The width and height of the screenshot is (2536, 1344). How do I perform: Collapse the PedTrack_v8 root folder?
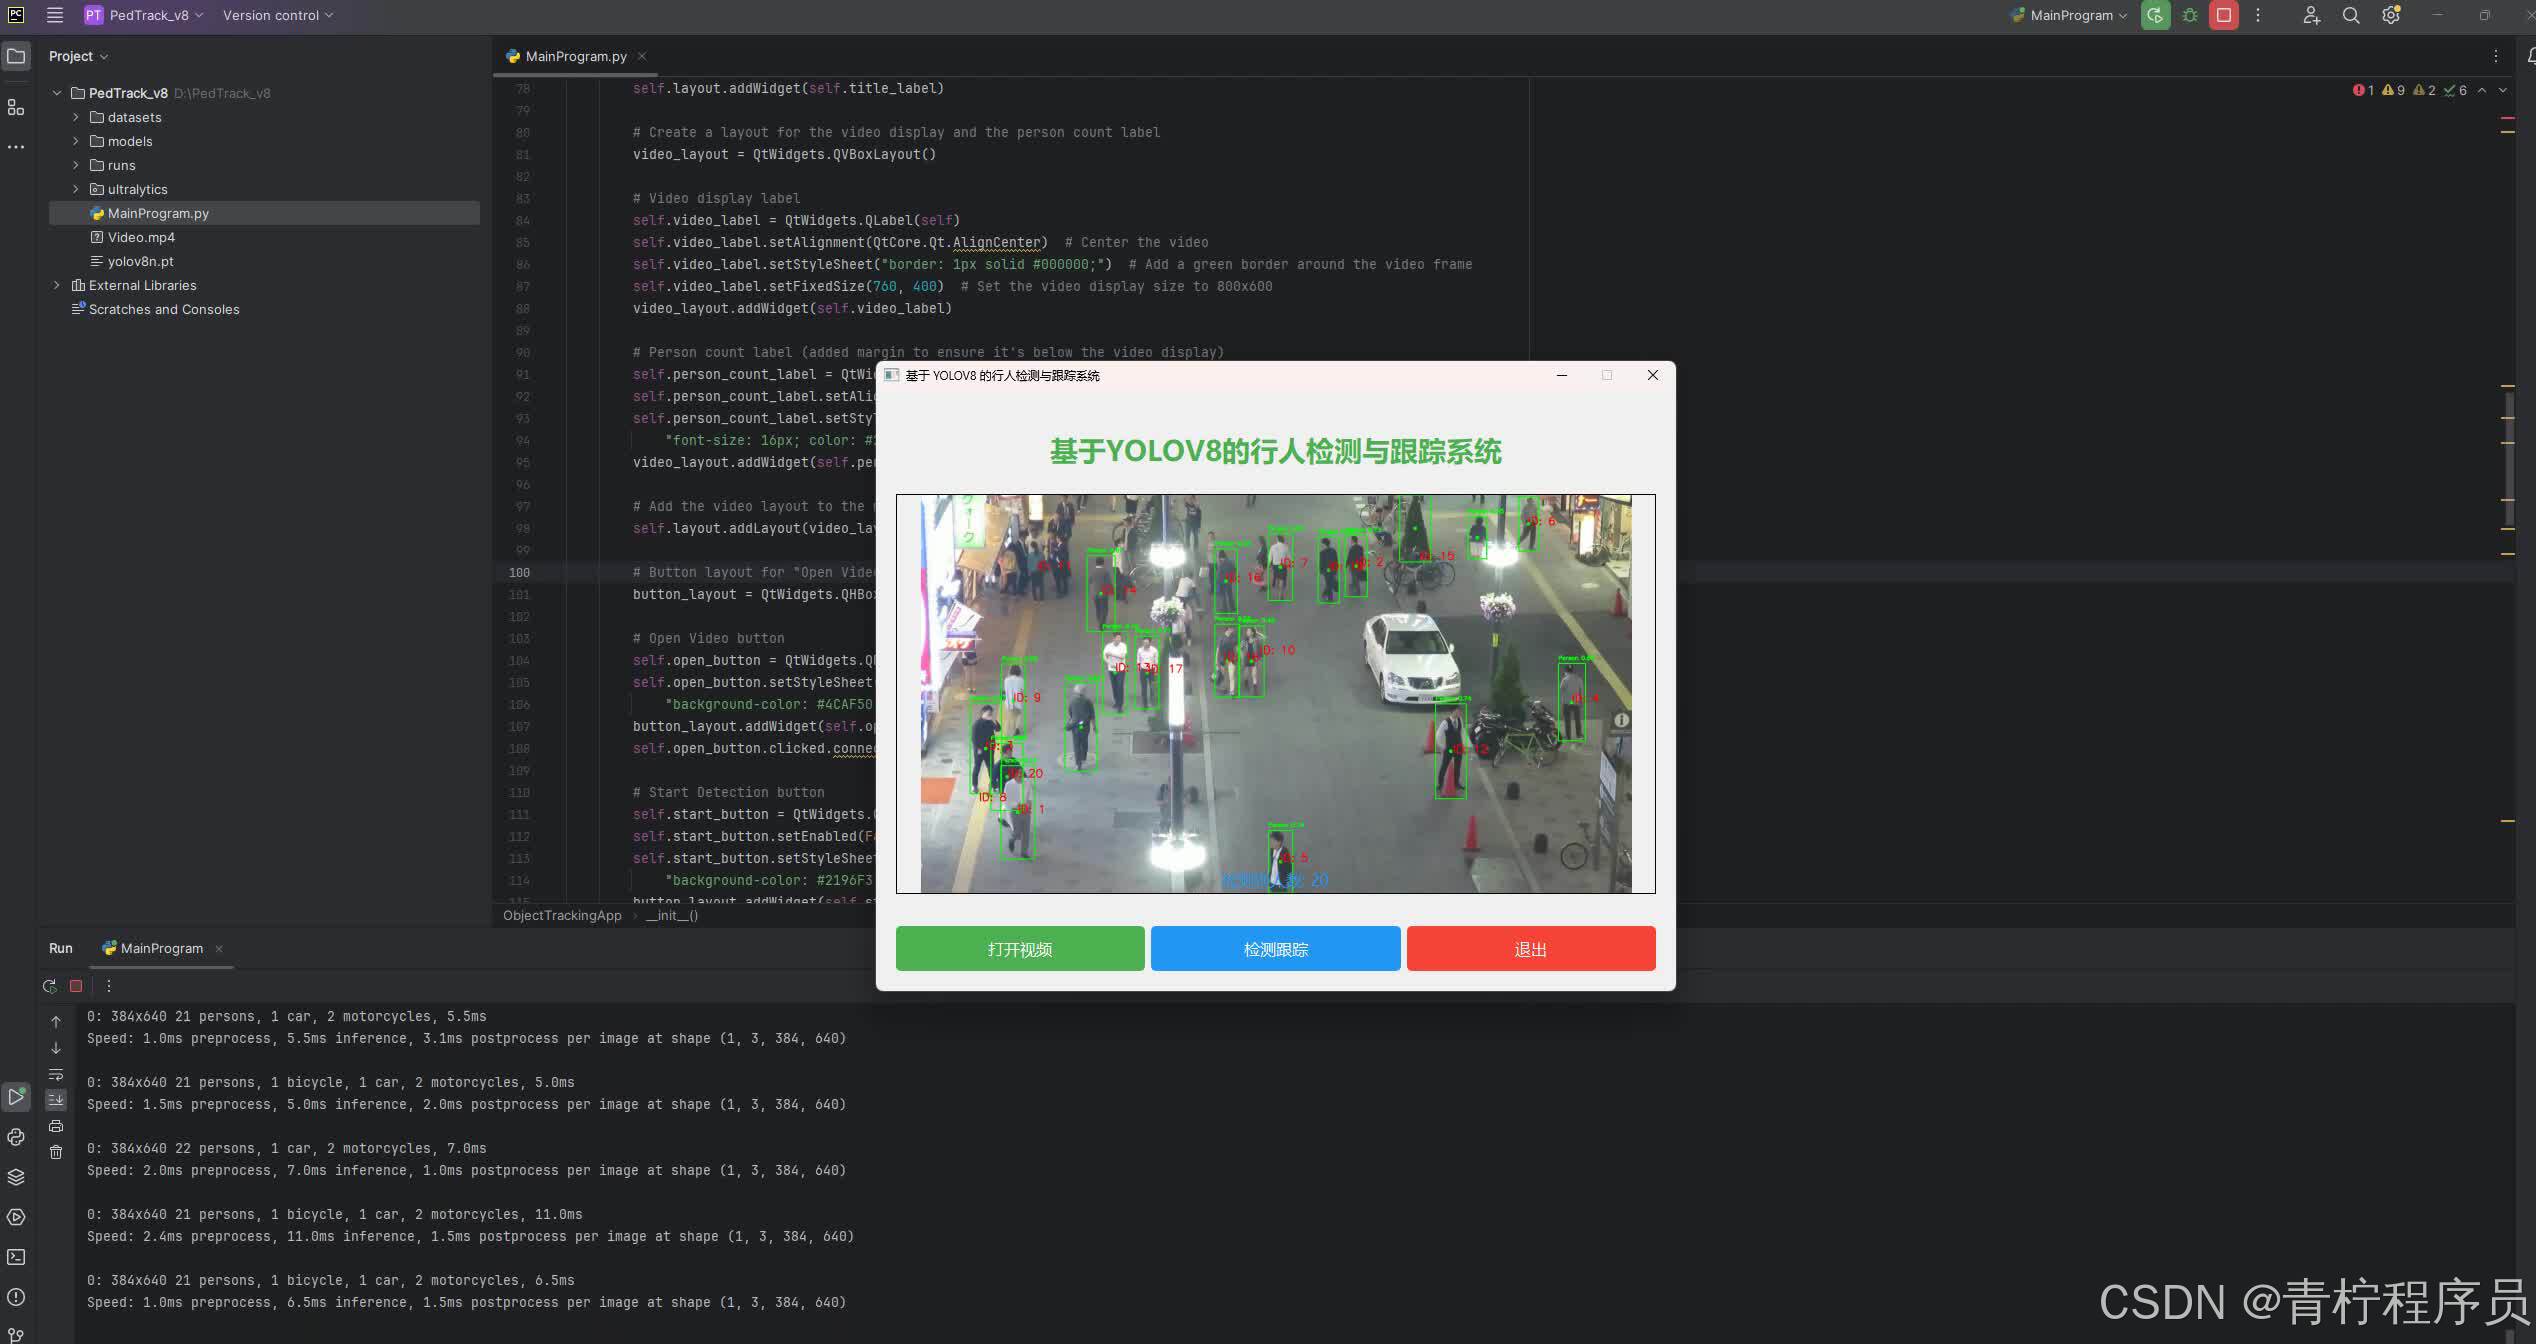point(57,93)
